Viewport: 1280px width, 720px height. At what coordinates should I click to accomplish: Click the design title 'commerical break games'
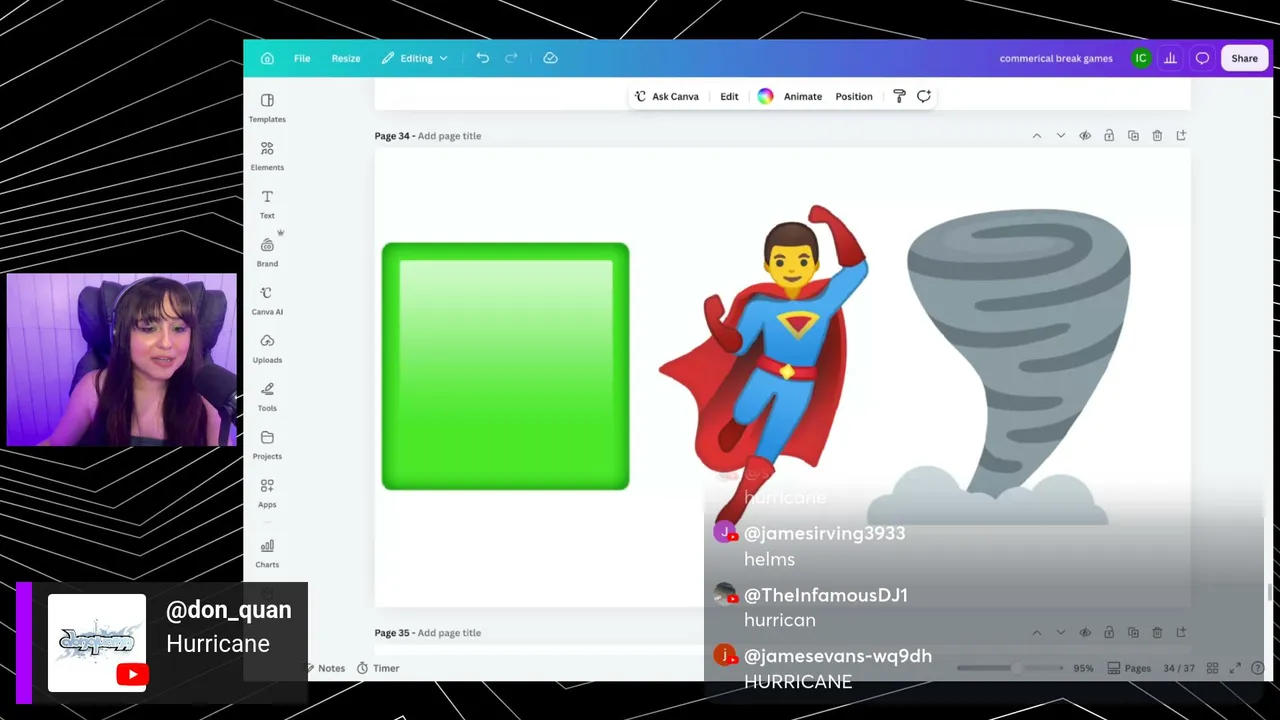[1056, 58]
